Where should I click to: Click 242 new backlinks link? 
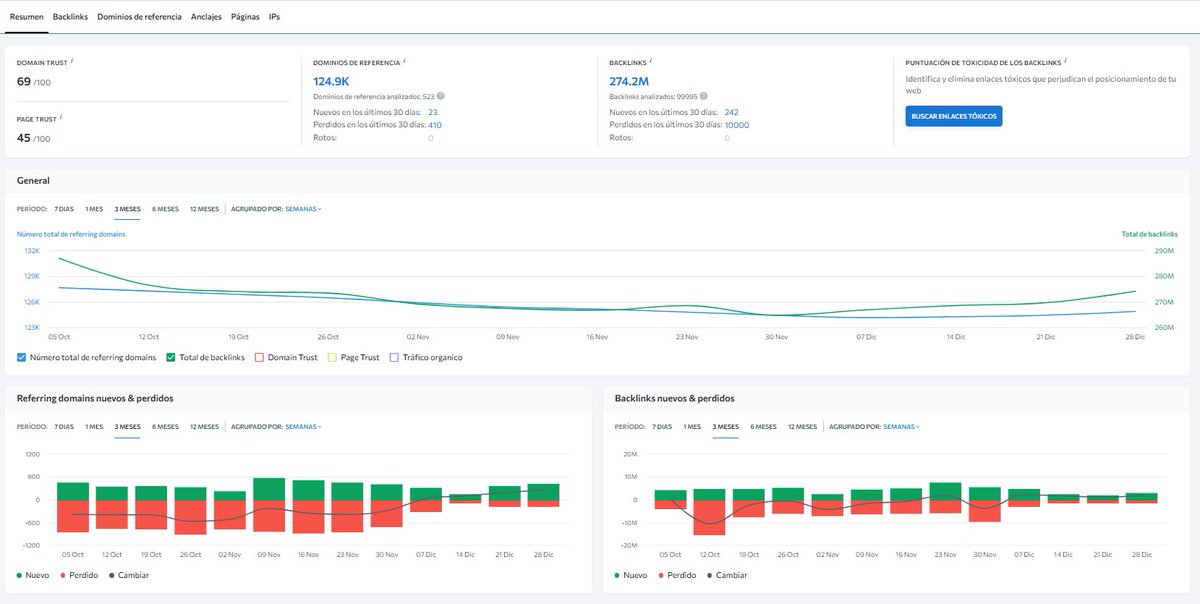[x=732, y=112]
